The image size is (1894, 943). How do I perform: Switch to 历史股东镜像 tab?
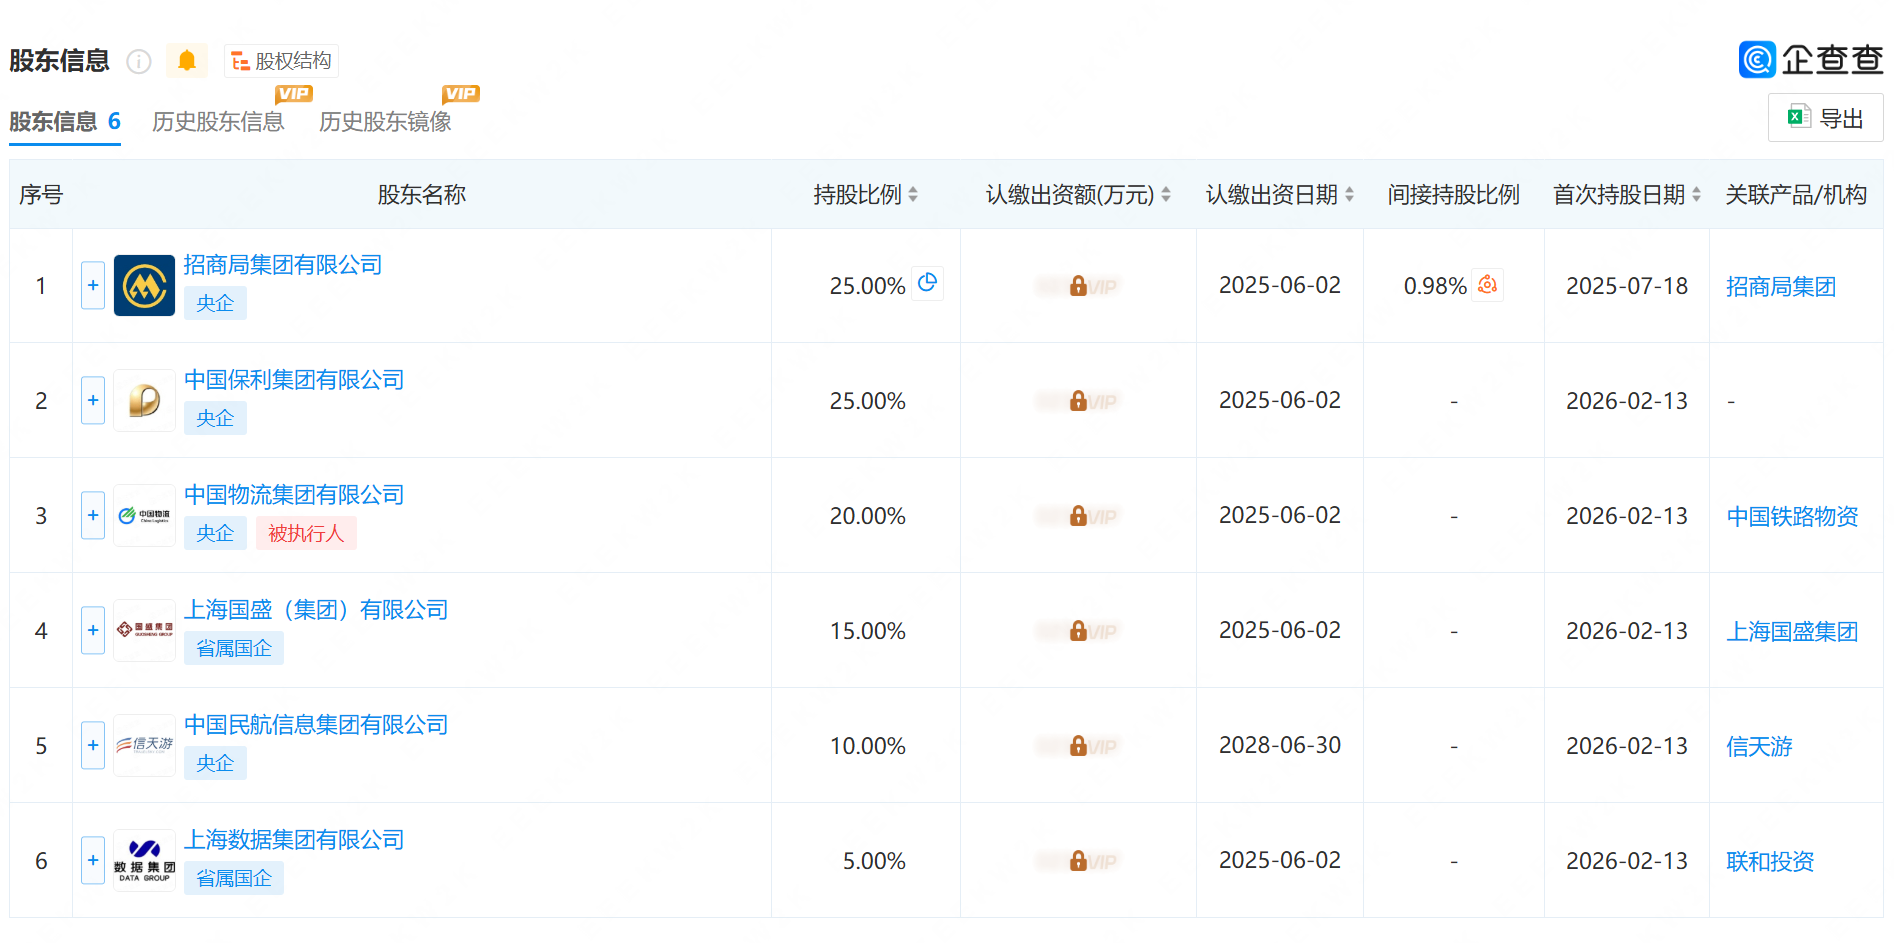pyautogui.click(x=385, y=122)
